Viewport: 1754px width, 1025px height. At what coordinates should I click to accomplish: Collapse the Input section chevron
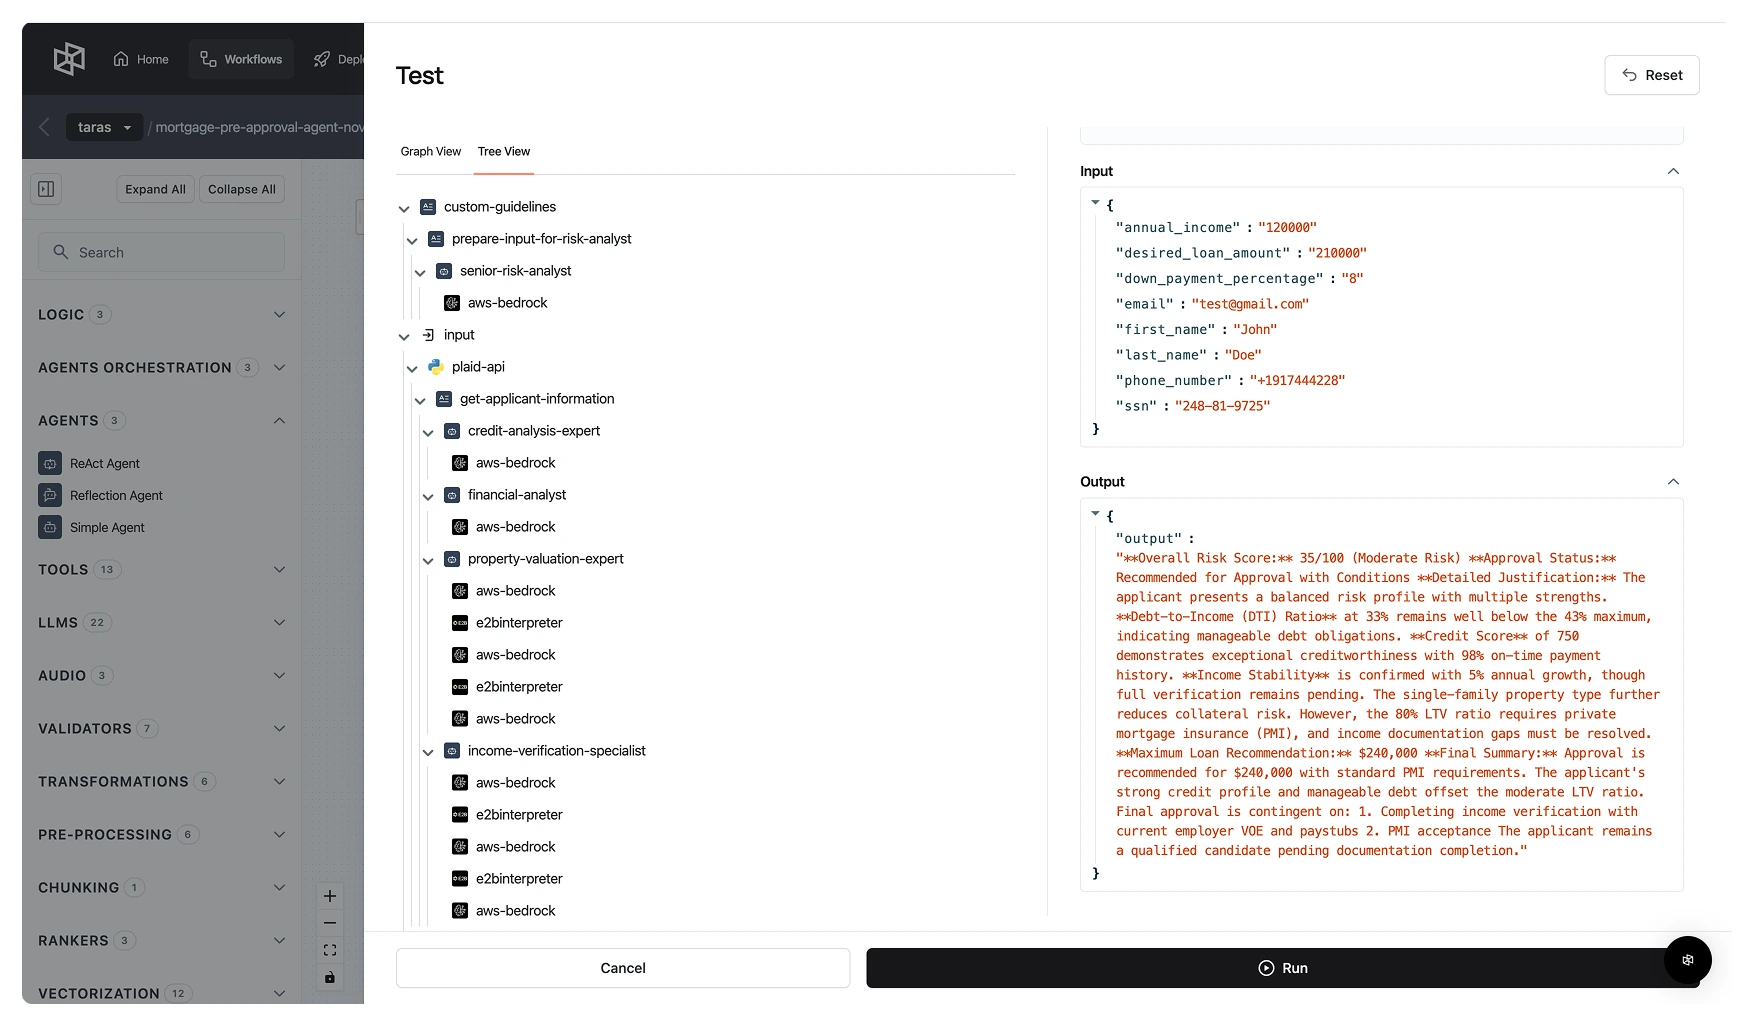click(x=1673, y=171)
